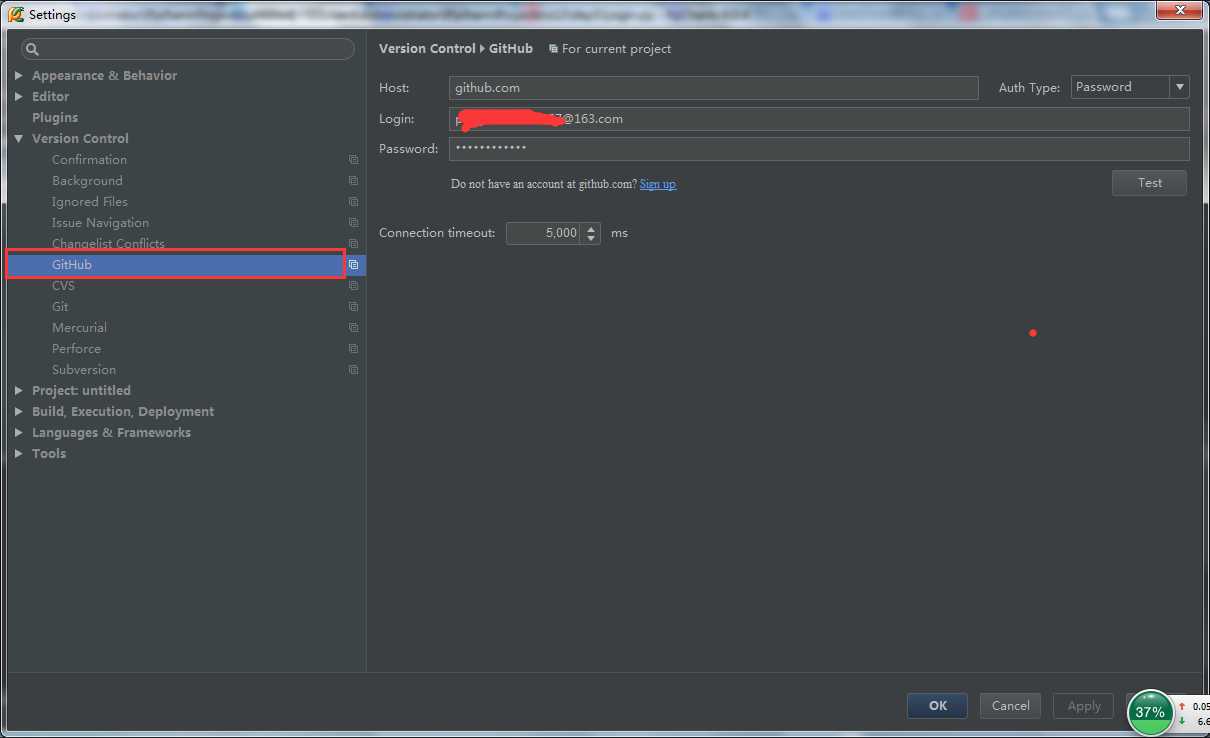
Task: Expand the Tools section
Action: (19, 453)
